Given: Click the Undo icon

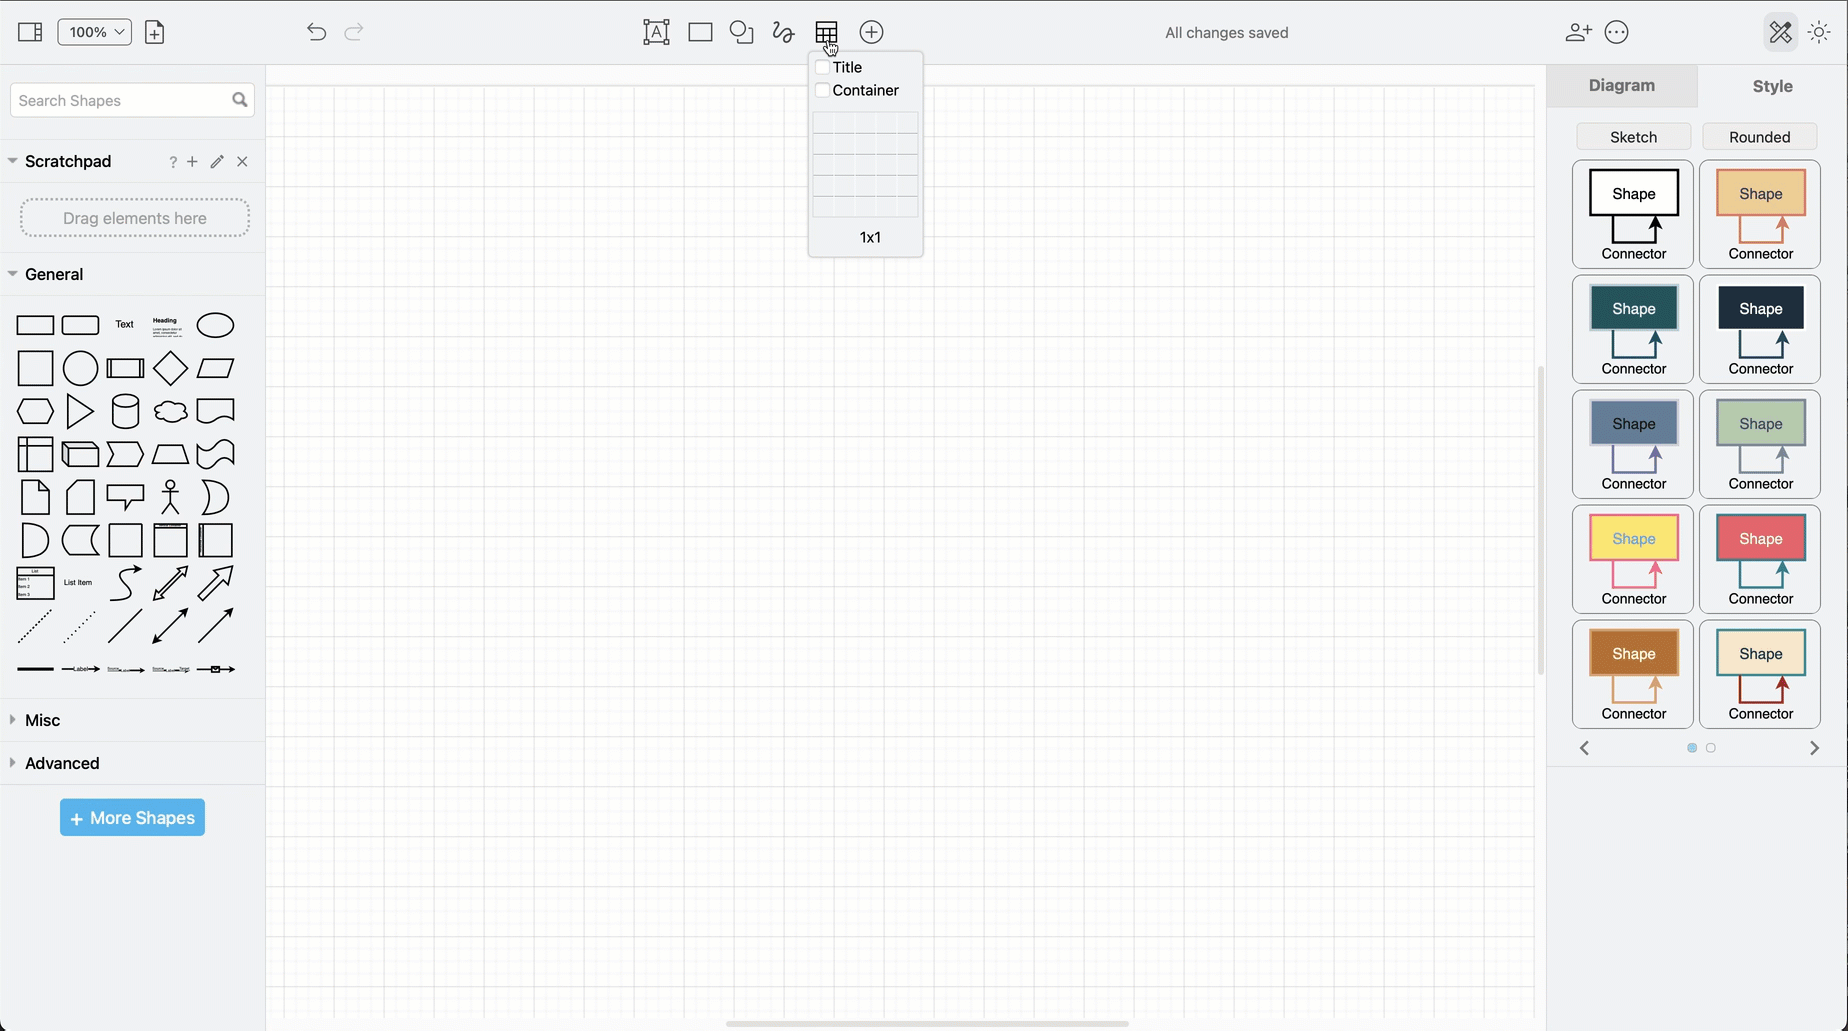Looking at the screenshot, I should (316, 32).
